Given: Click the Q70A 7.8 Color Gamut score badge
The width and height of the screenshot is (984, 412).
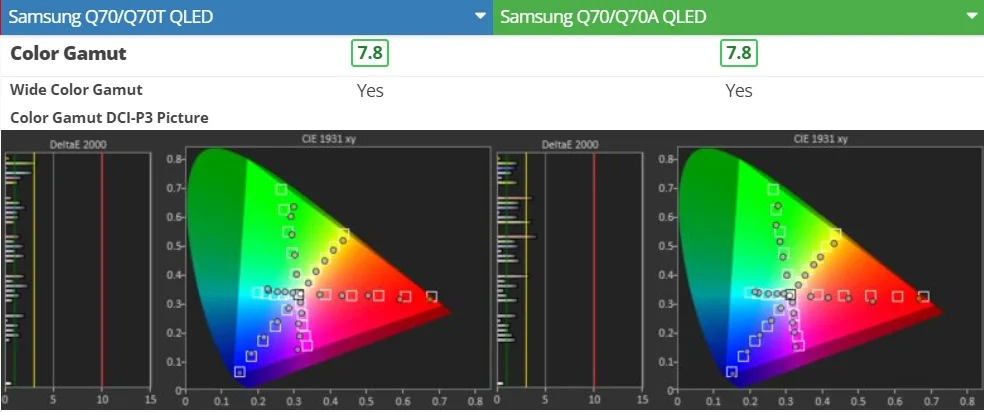Looking at the screenshot, I should (739, 53).
